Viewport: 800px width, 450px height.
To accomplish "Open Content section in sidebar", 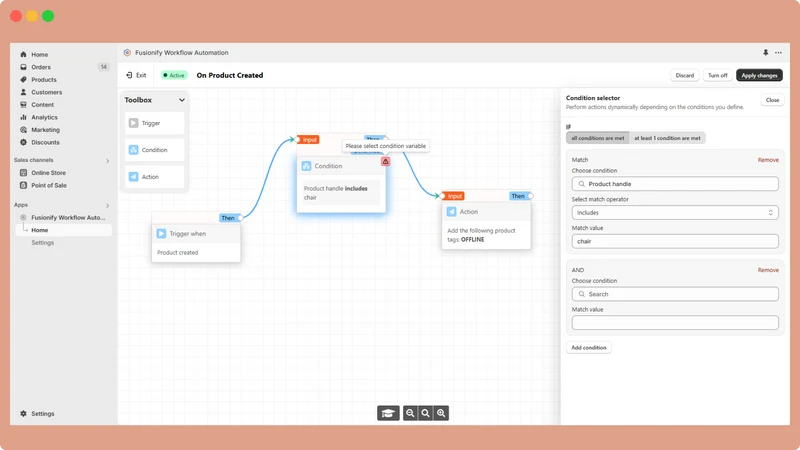I will click(x=42, y=105).
